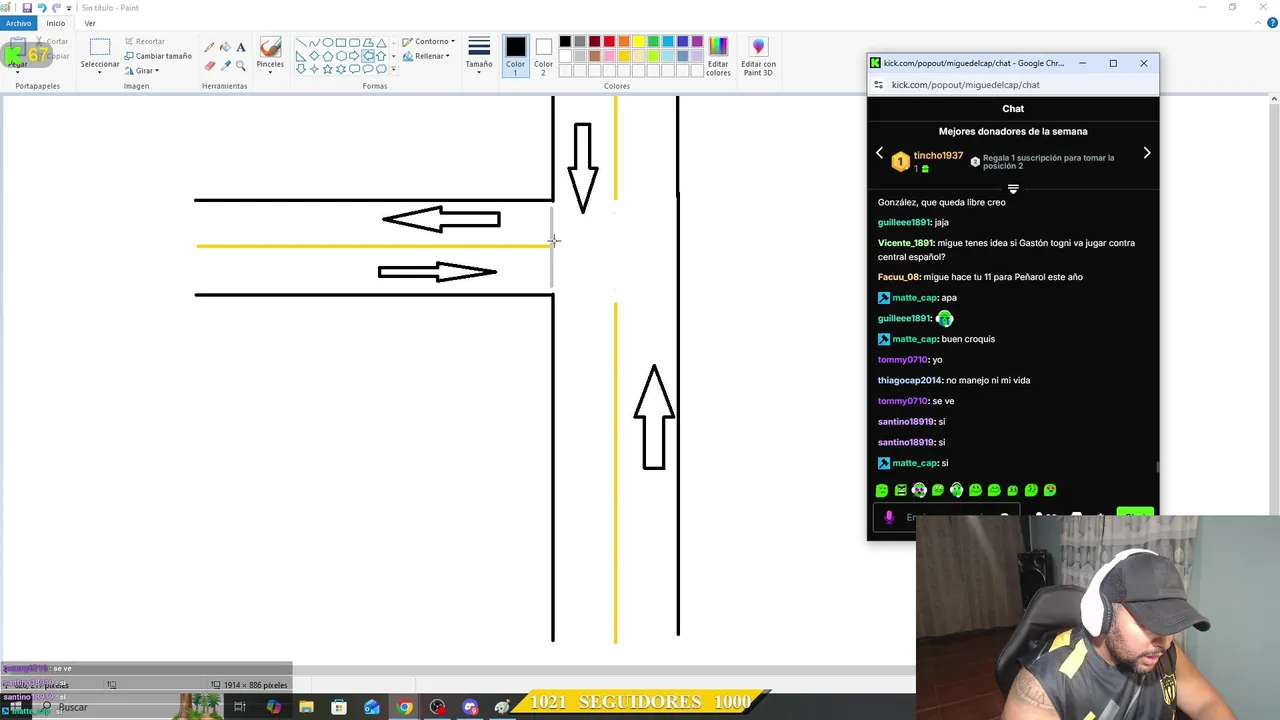Click username Vicente_1891 in the chat
The height and width of the screenshot is (720, 1280).
click(905, 243)
